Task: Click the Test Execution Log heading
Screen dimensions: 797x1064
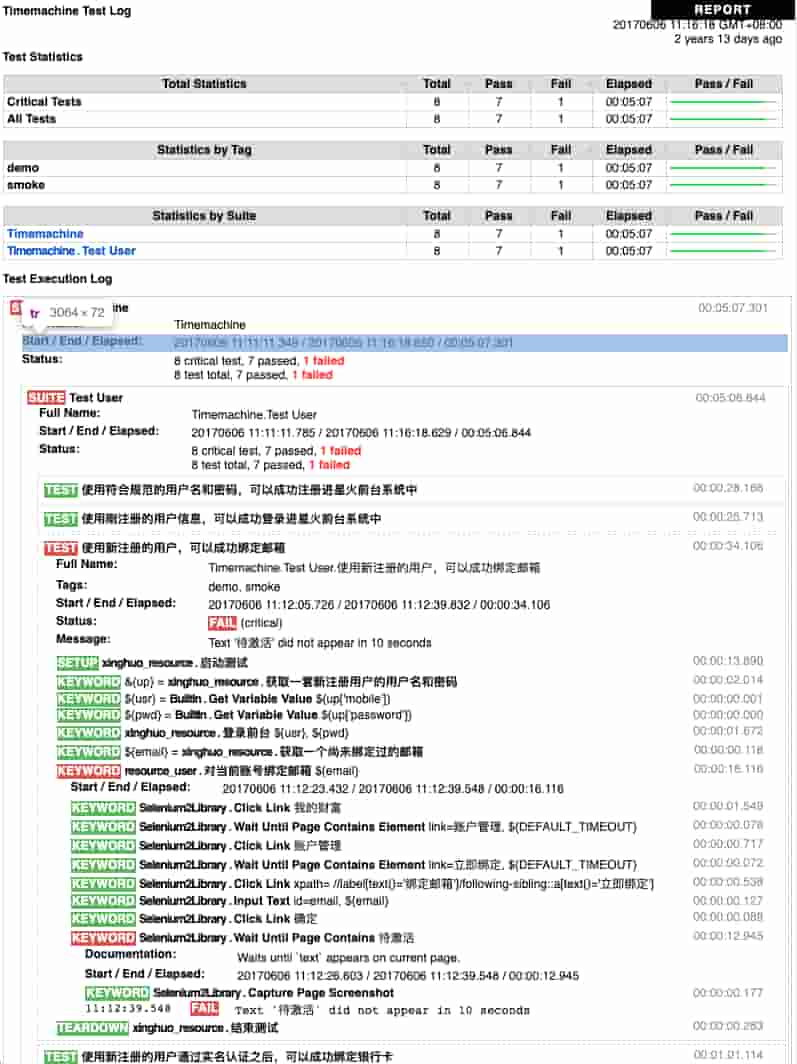Action: click(x=58, y=279)
